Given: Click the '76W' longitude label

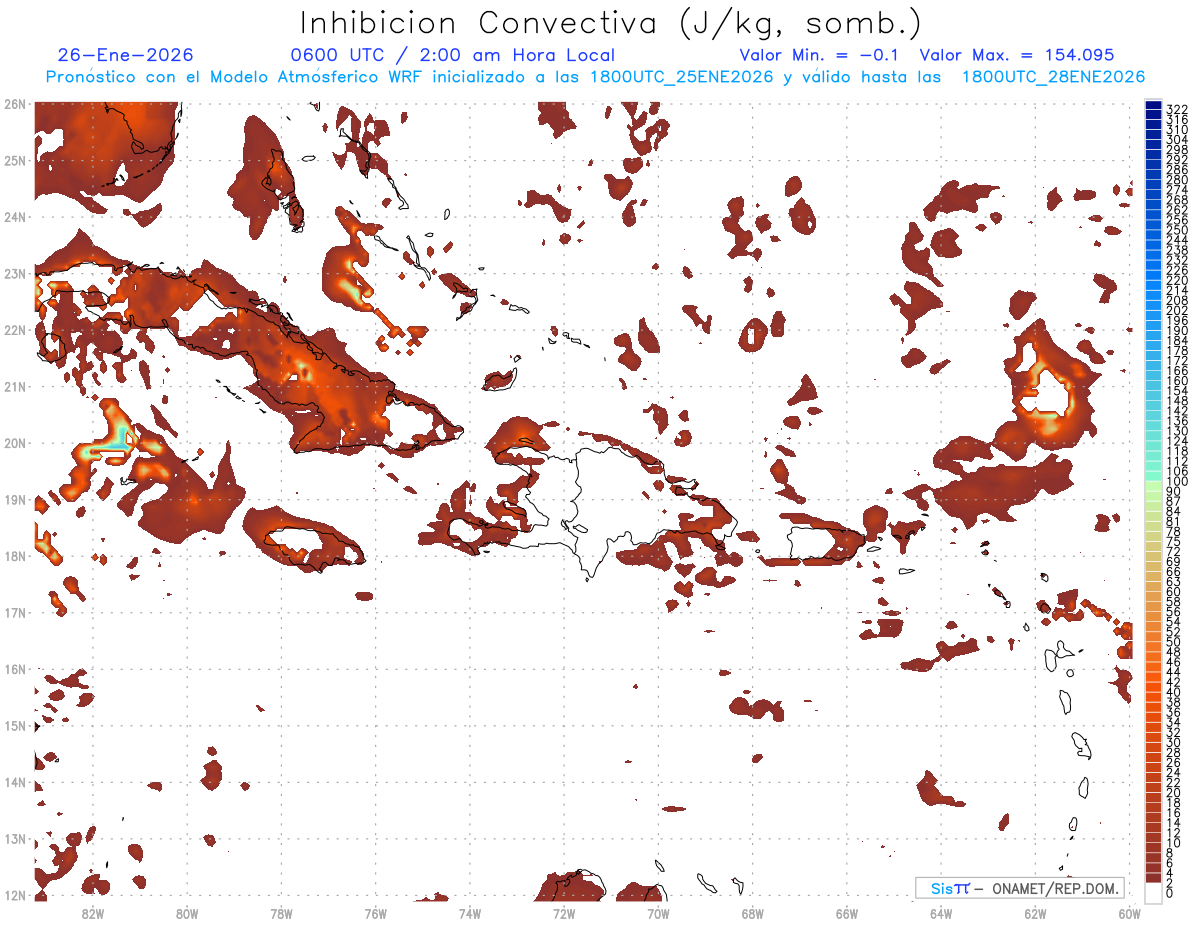Looking at the screenshot, I should 375,913.
